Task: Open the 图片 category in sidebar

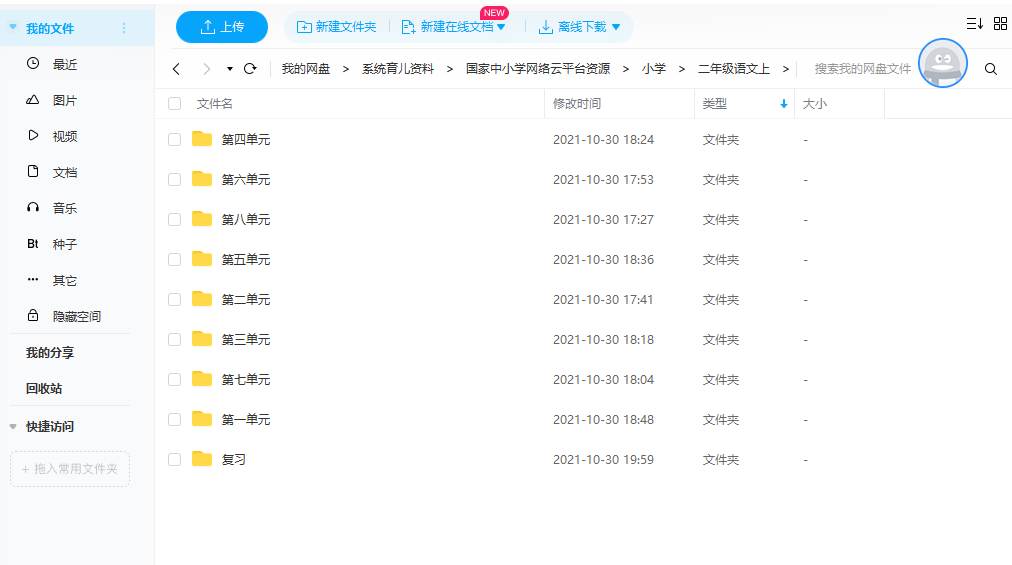Action: (x=64, y=101)
